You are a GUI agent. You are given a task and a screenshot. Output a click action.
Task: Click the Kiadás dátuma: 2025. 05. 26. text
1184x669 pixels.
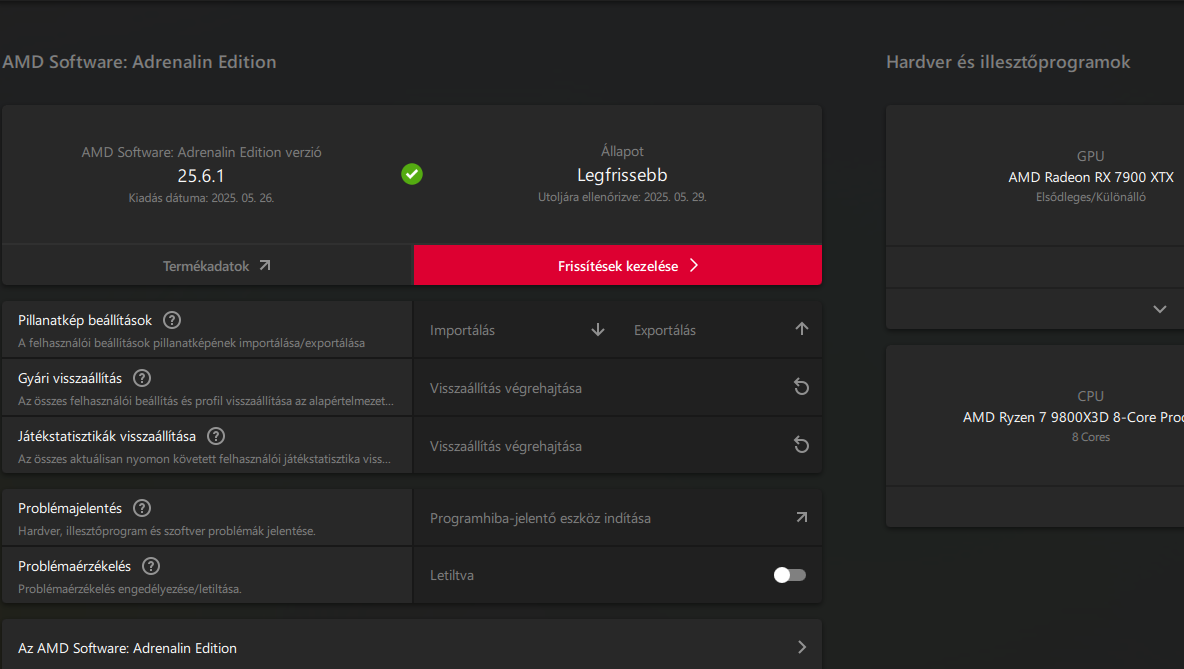point(201,198)
